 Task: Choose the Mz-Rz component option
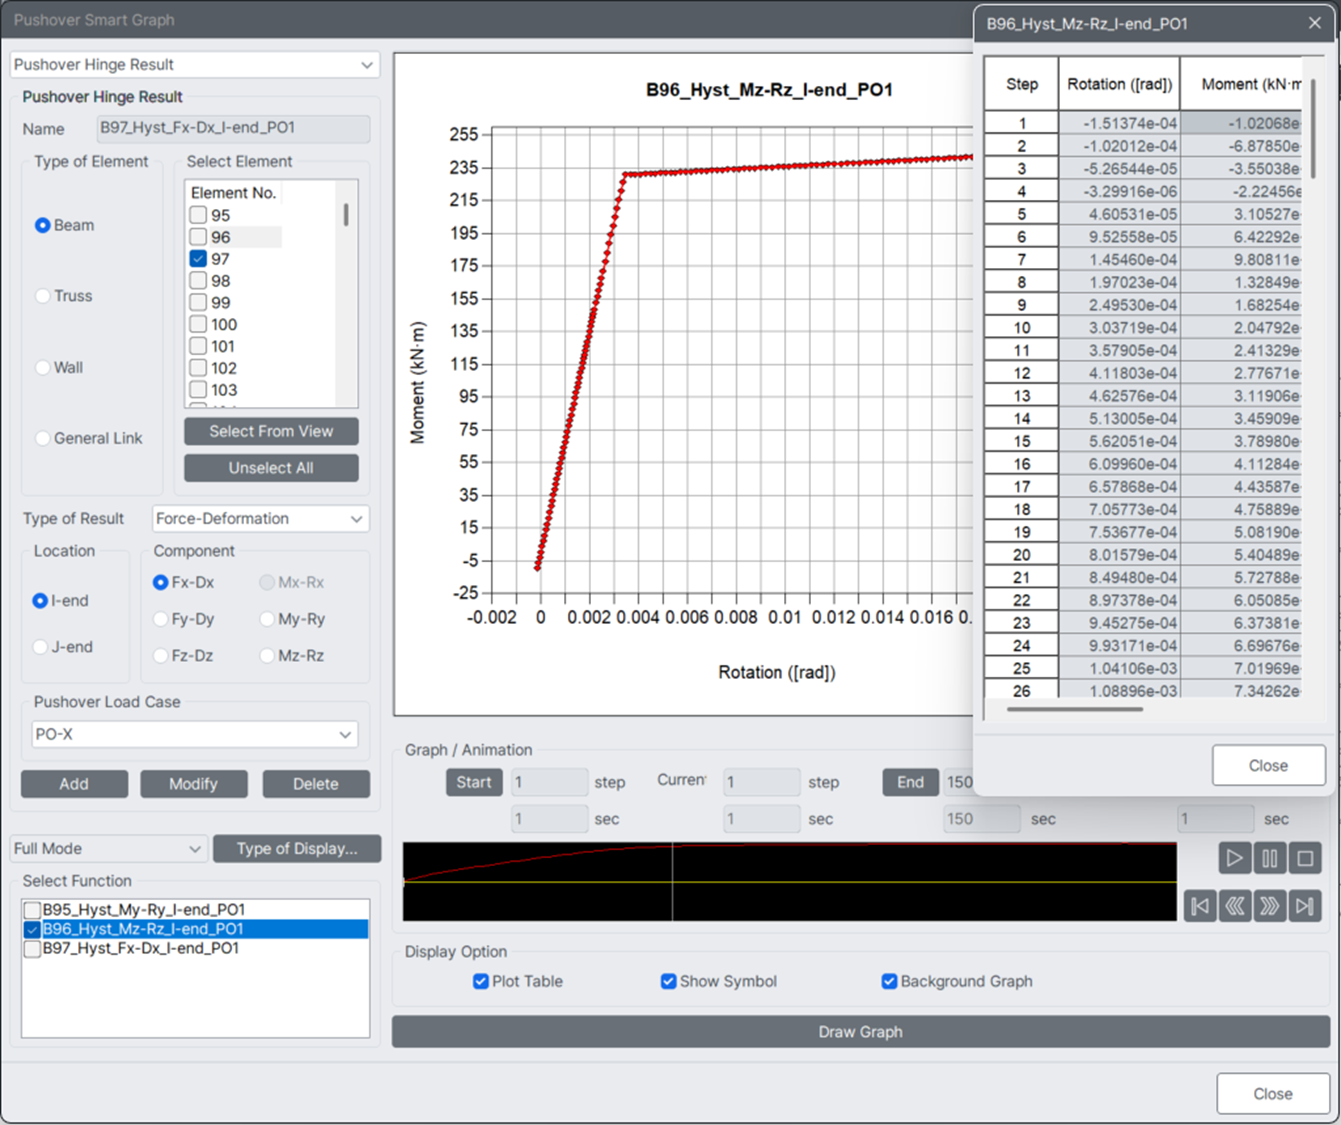pos(267,656)
